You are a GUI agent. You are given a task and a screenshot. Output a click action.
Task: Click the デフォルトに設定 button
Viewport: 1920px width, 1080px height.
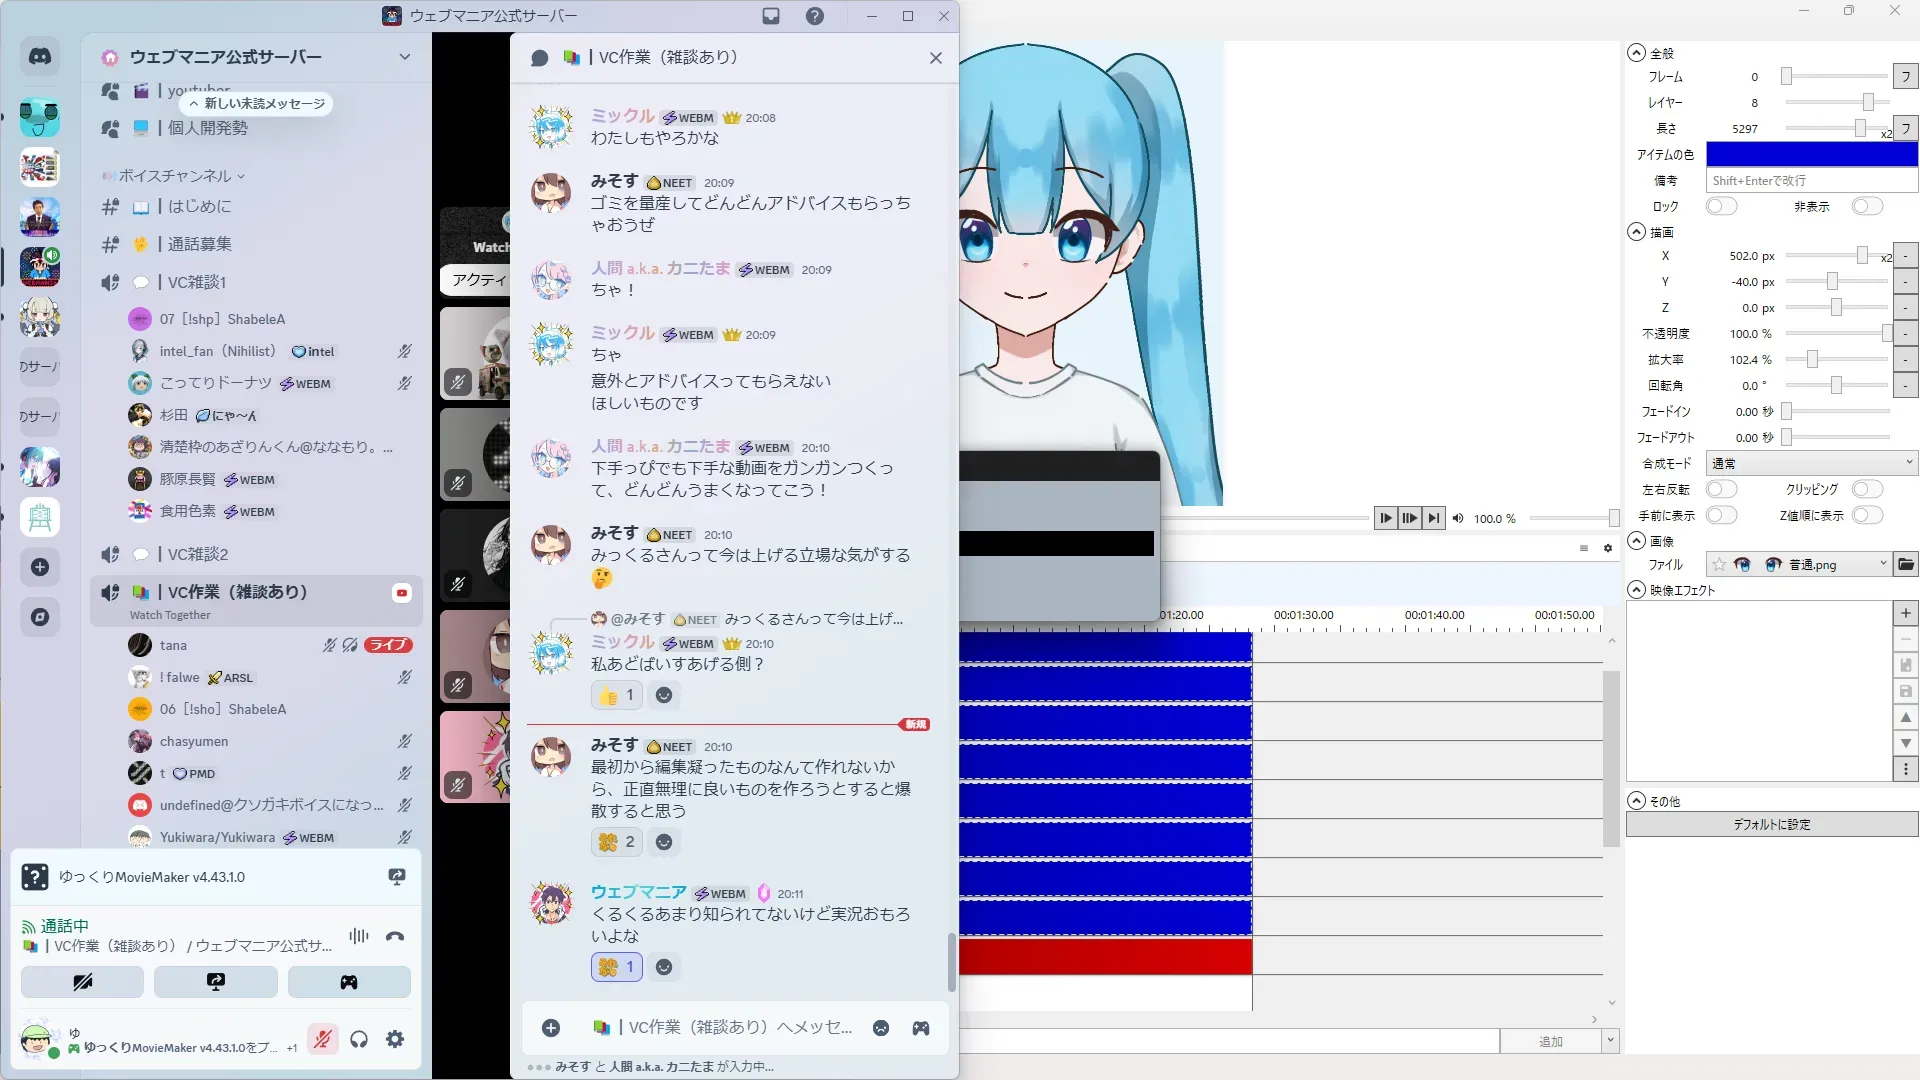[x=1771, y=825]
